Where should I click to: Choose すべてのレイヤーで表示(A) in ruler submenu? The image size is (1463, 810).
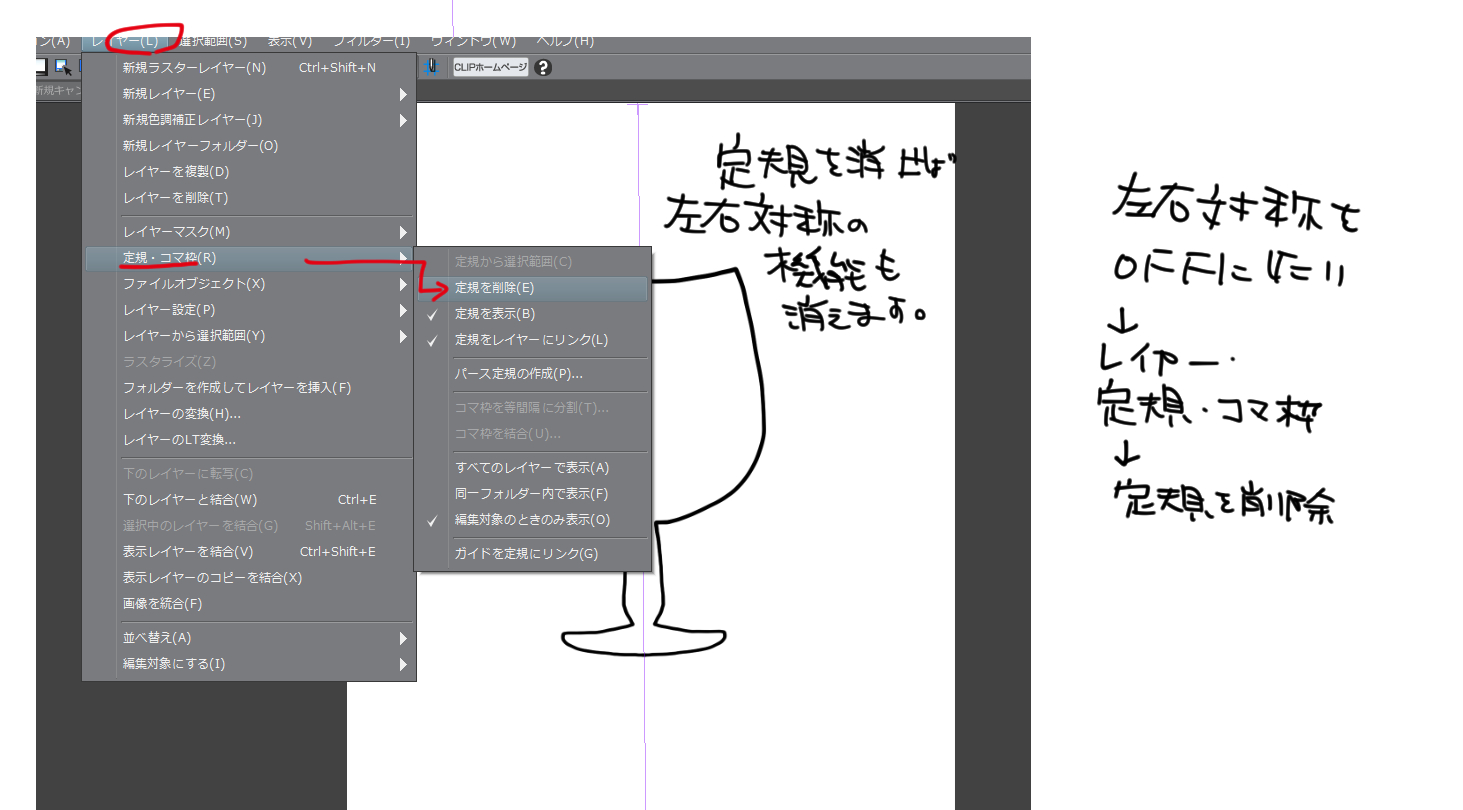tap(532, 468)
